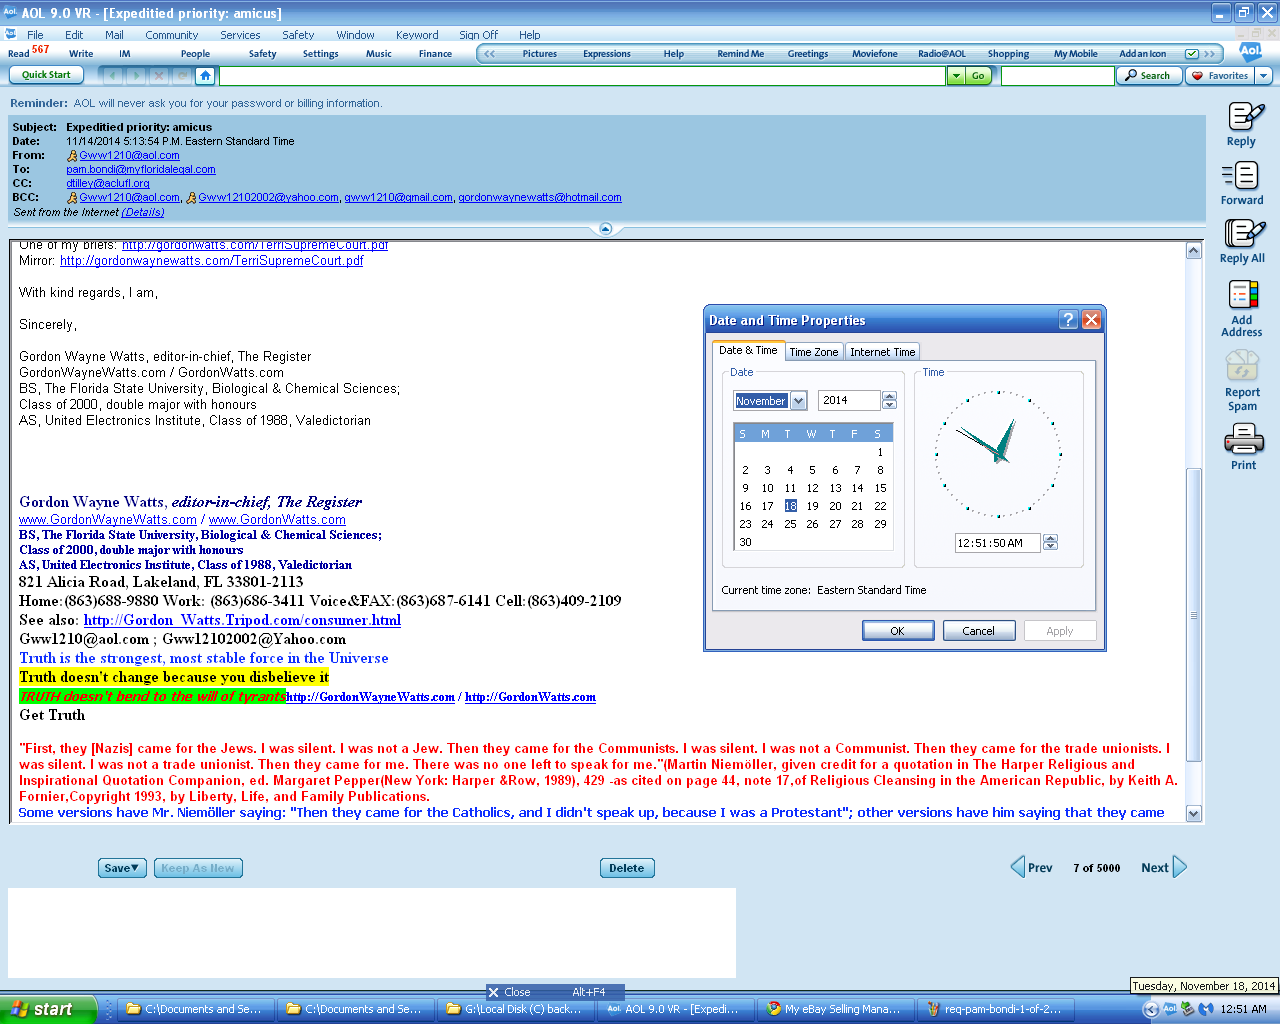
Task: Open req-pam-bondi taskbar item
Action: [x=997, y=1009]
